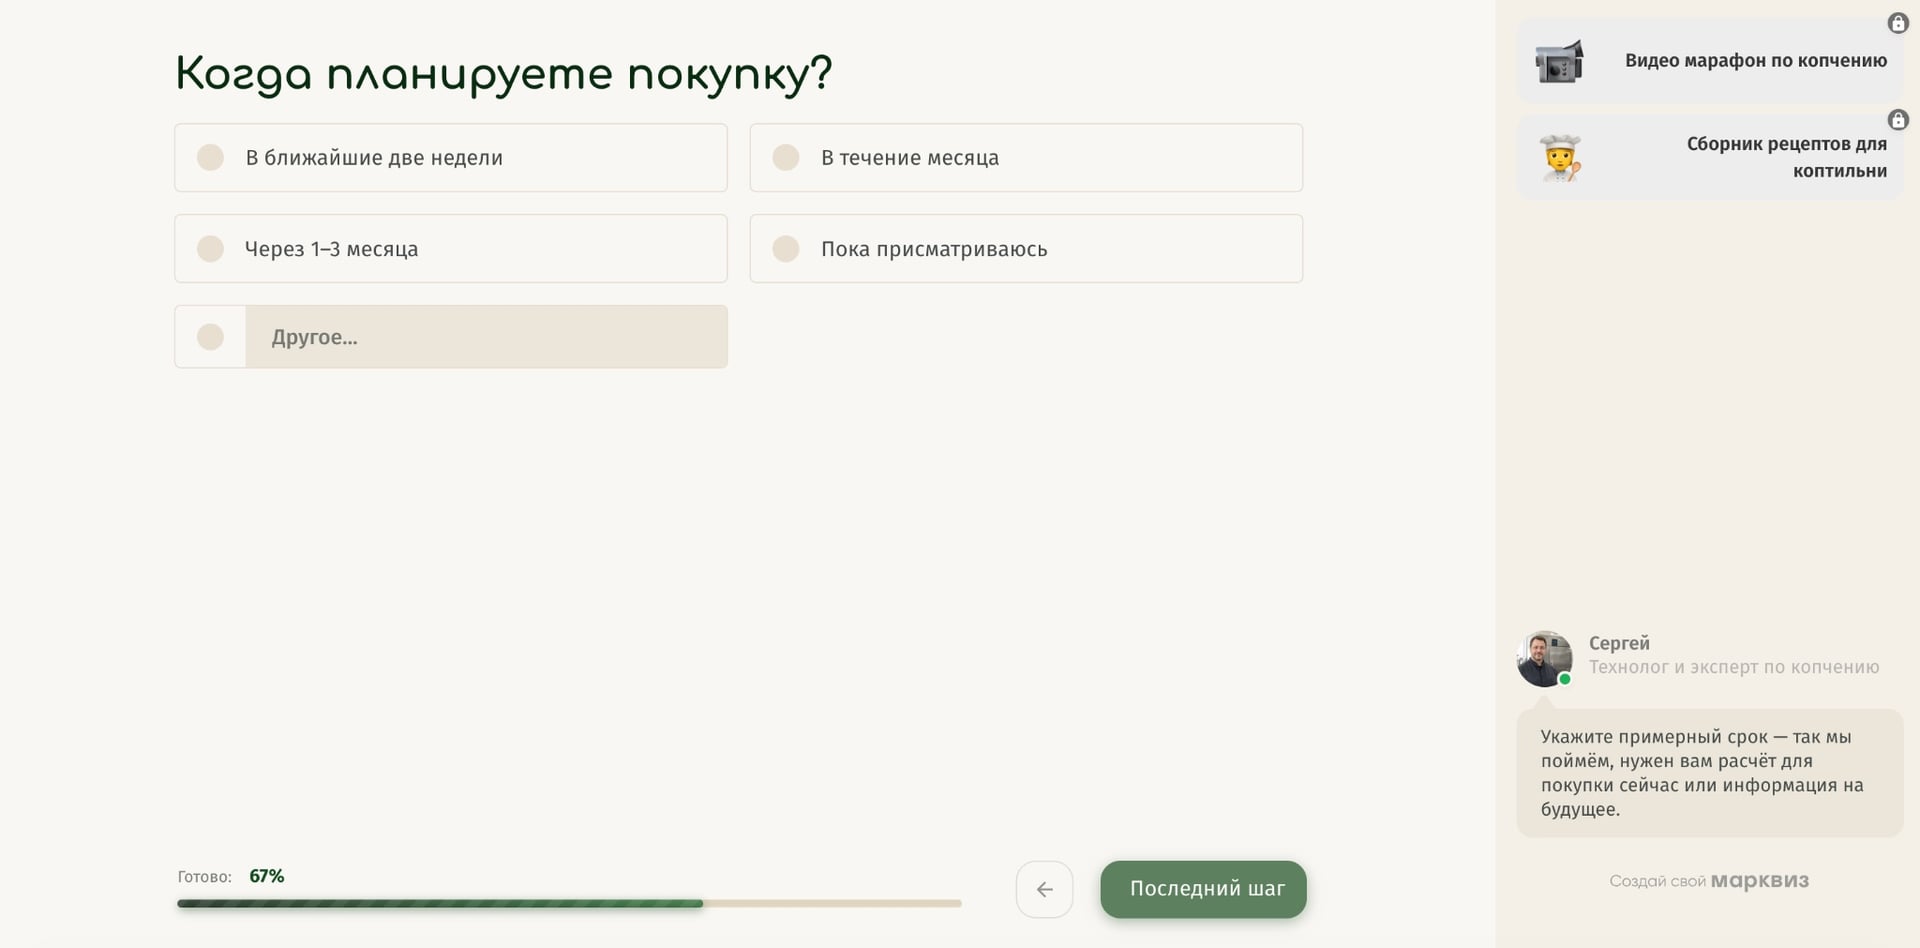Choose radio 'Через 1–3 месяца'
1920x948 pixels.
(451, 249)
